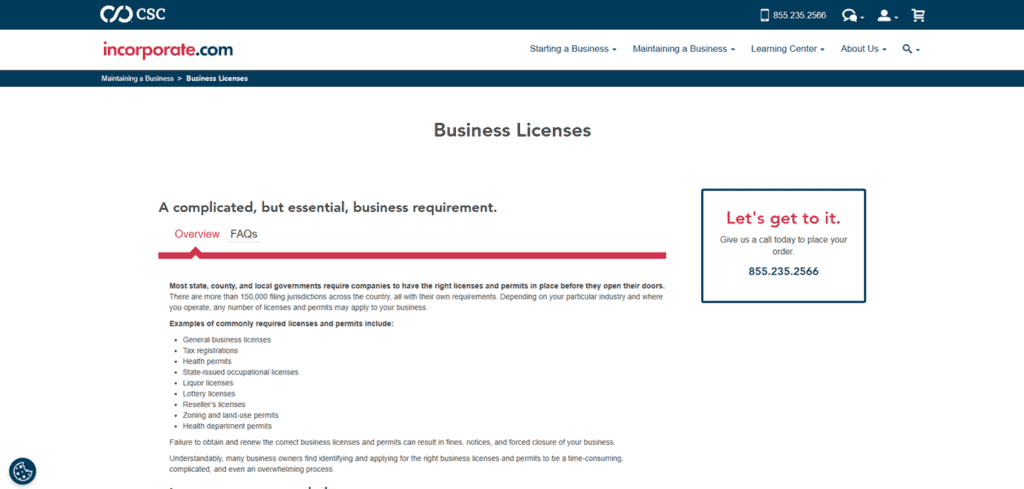Select the Overview tab
Screen dimensions: 1024x489
197,234
